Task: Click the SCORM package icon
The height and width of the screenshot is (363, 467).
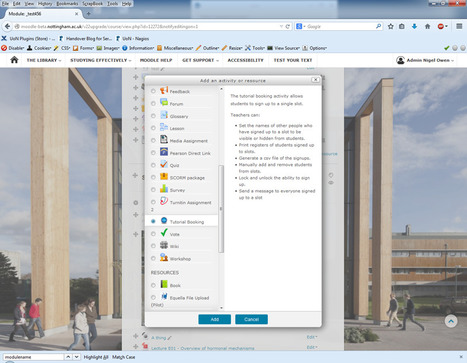Action: click(164, 176)
